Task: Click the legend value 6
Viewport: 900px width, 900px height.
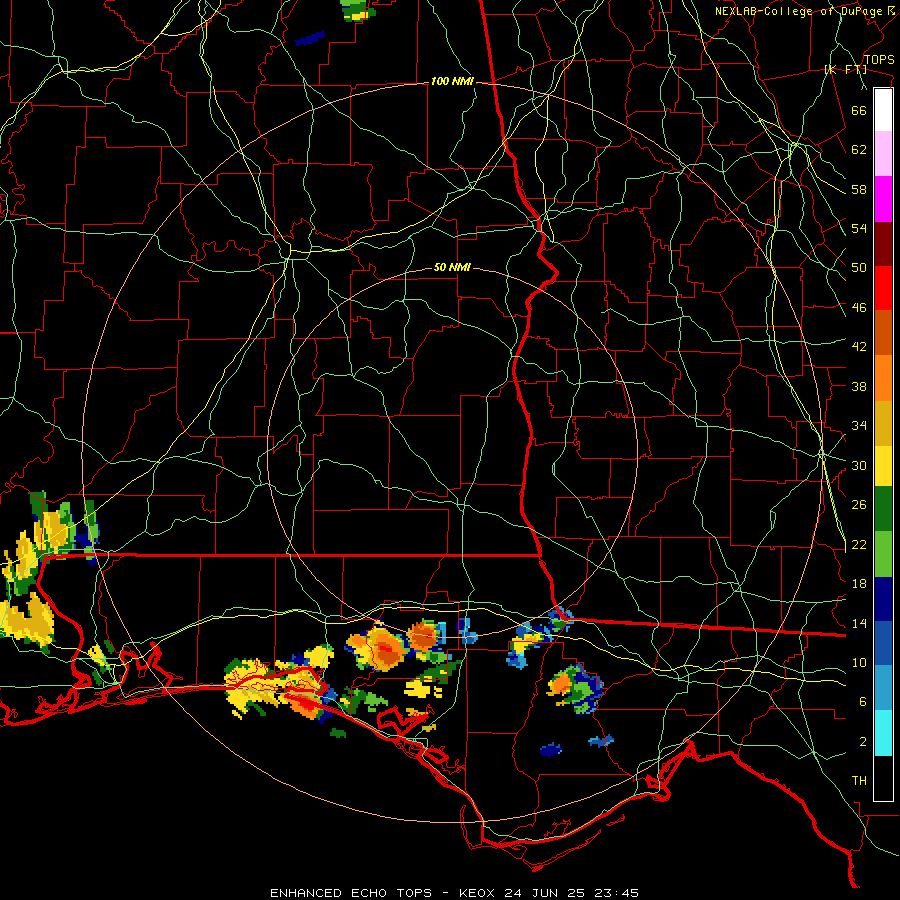Action: coord(863,702)
